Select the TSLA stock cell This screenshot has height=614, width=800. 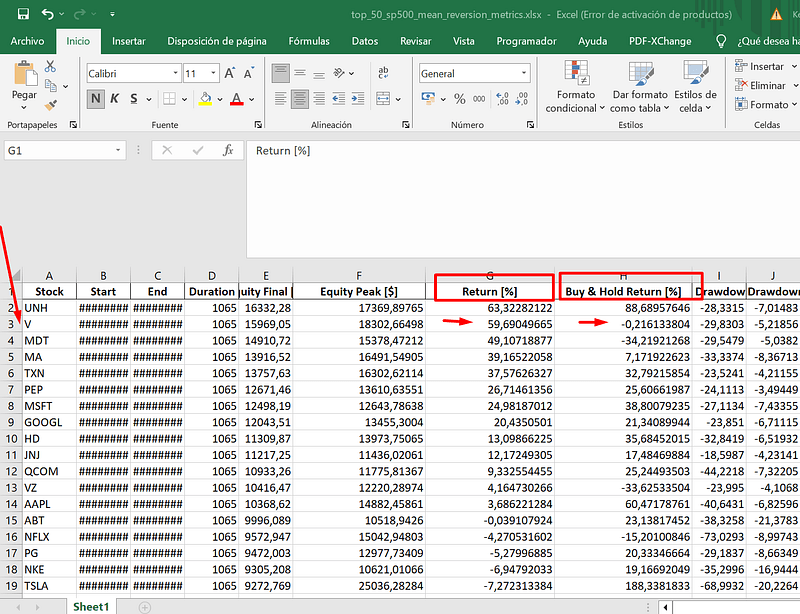49,586
